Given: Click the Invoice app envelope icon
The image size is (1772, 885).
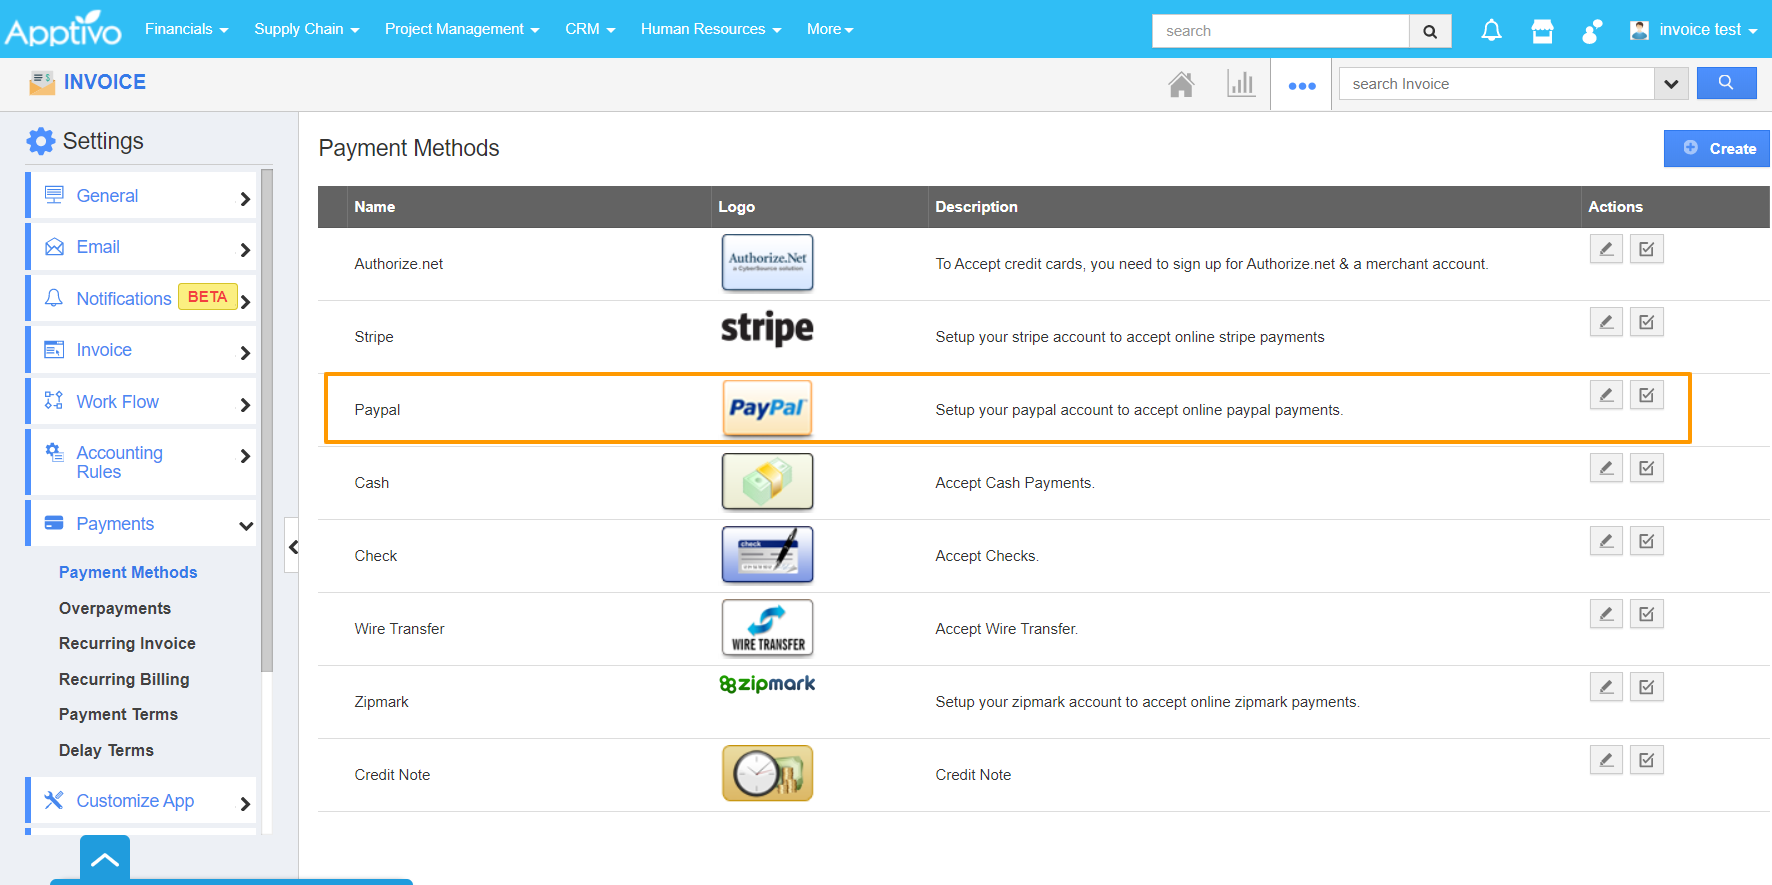Looking at the screenshot, I should (42, 82).
